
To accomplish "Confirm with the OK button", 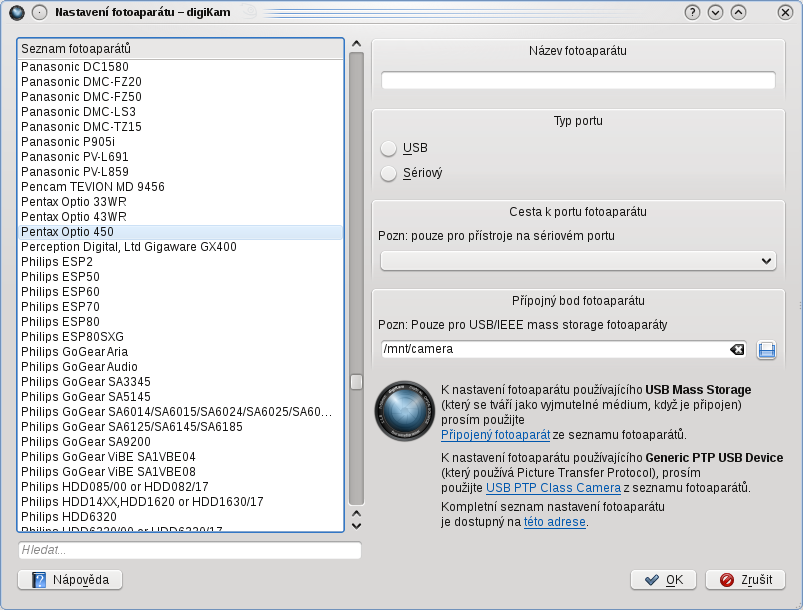I will tap(663, 579).
